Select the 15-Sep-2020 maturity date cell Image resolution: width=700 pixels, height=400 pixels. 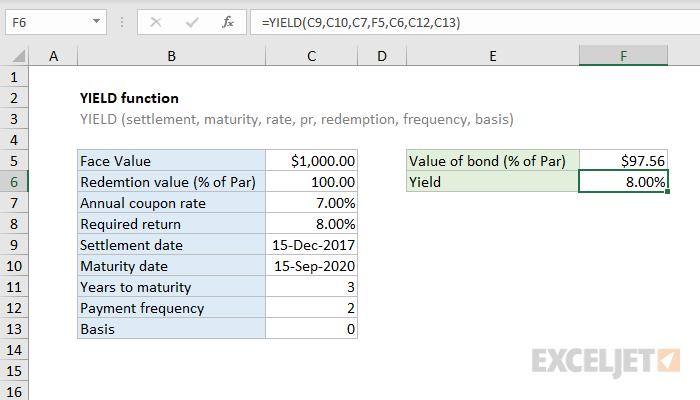[x=311, y=266]
